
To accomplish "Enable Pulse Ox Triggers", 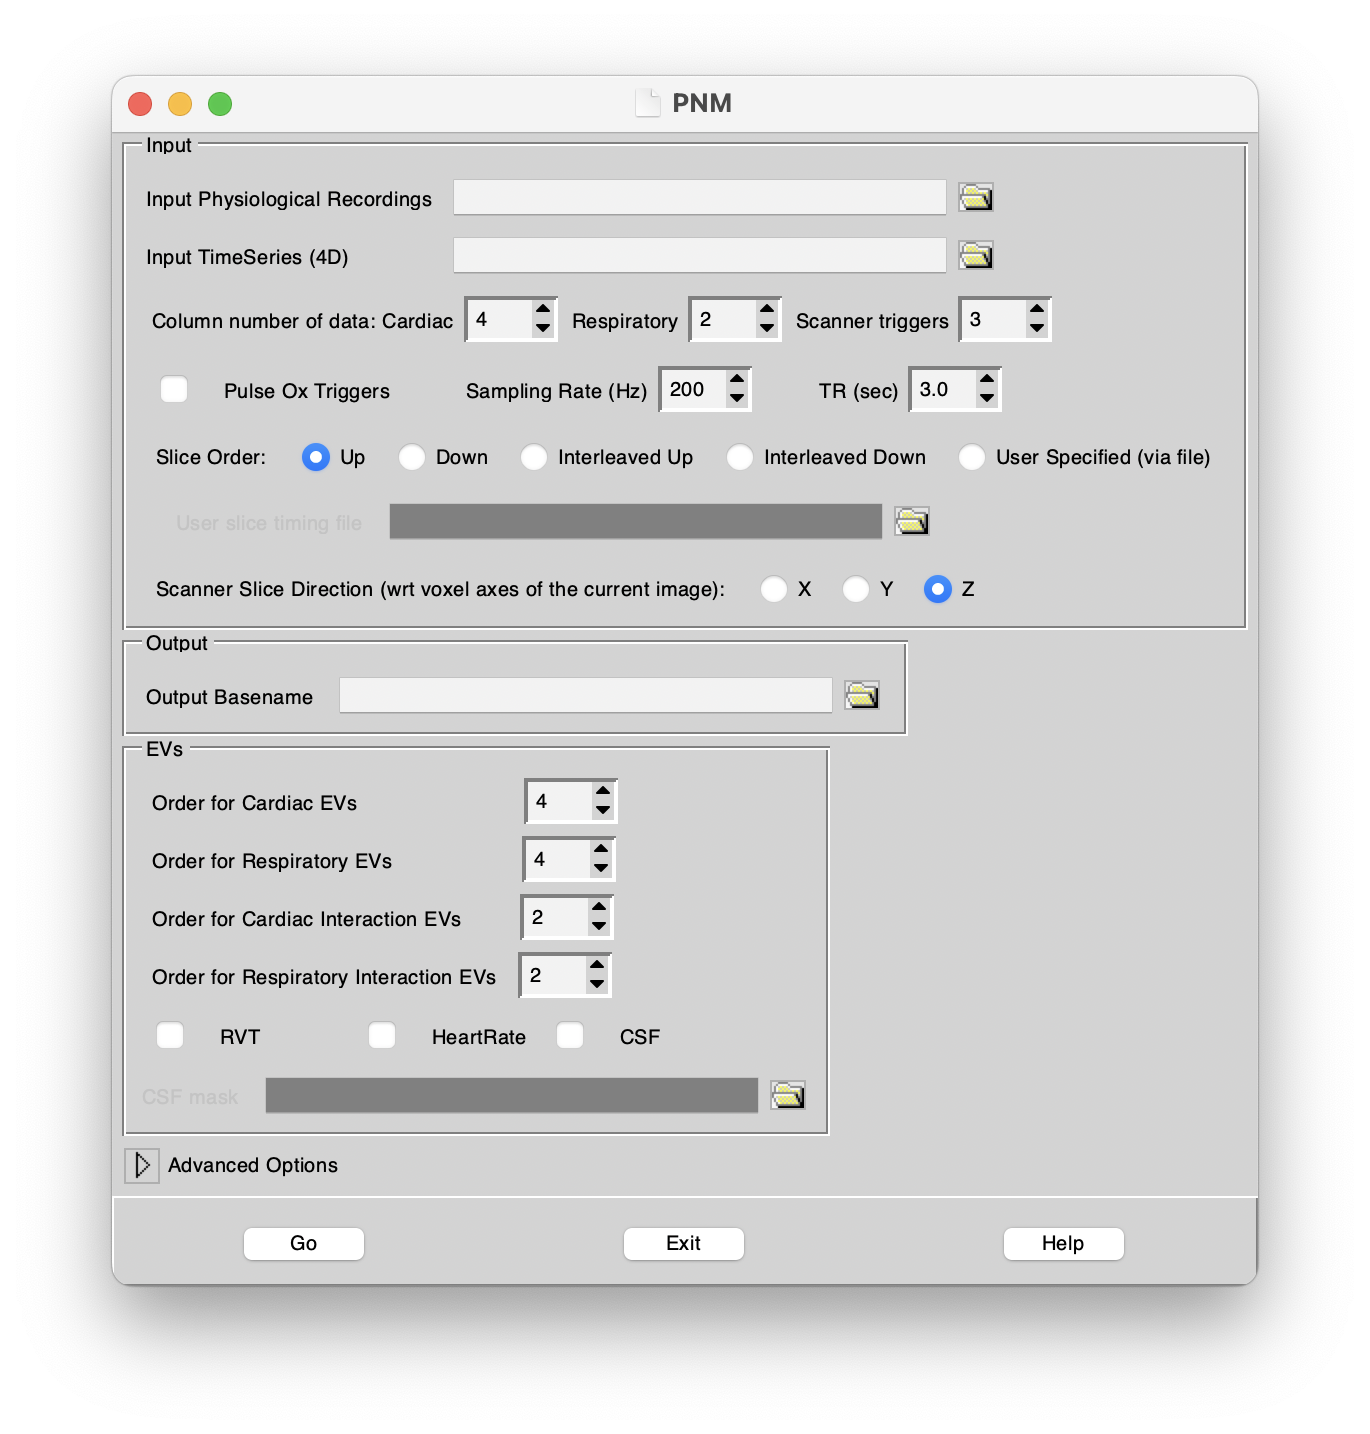I will click(x=174, y=389).
